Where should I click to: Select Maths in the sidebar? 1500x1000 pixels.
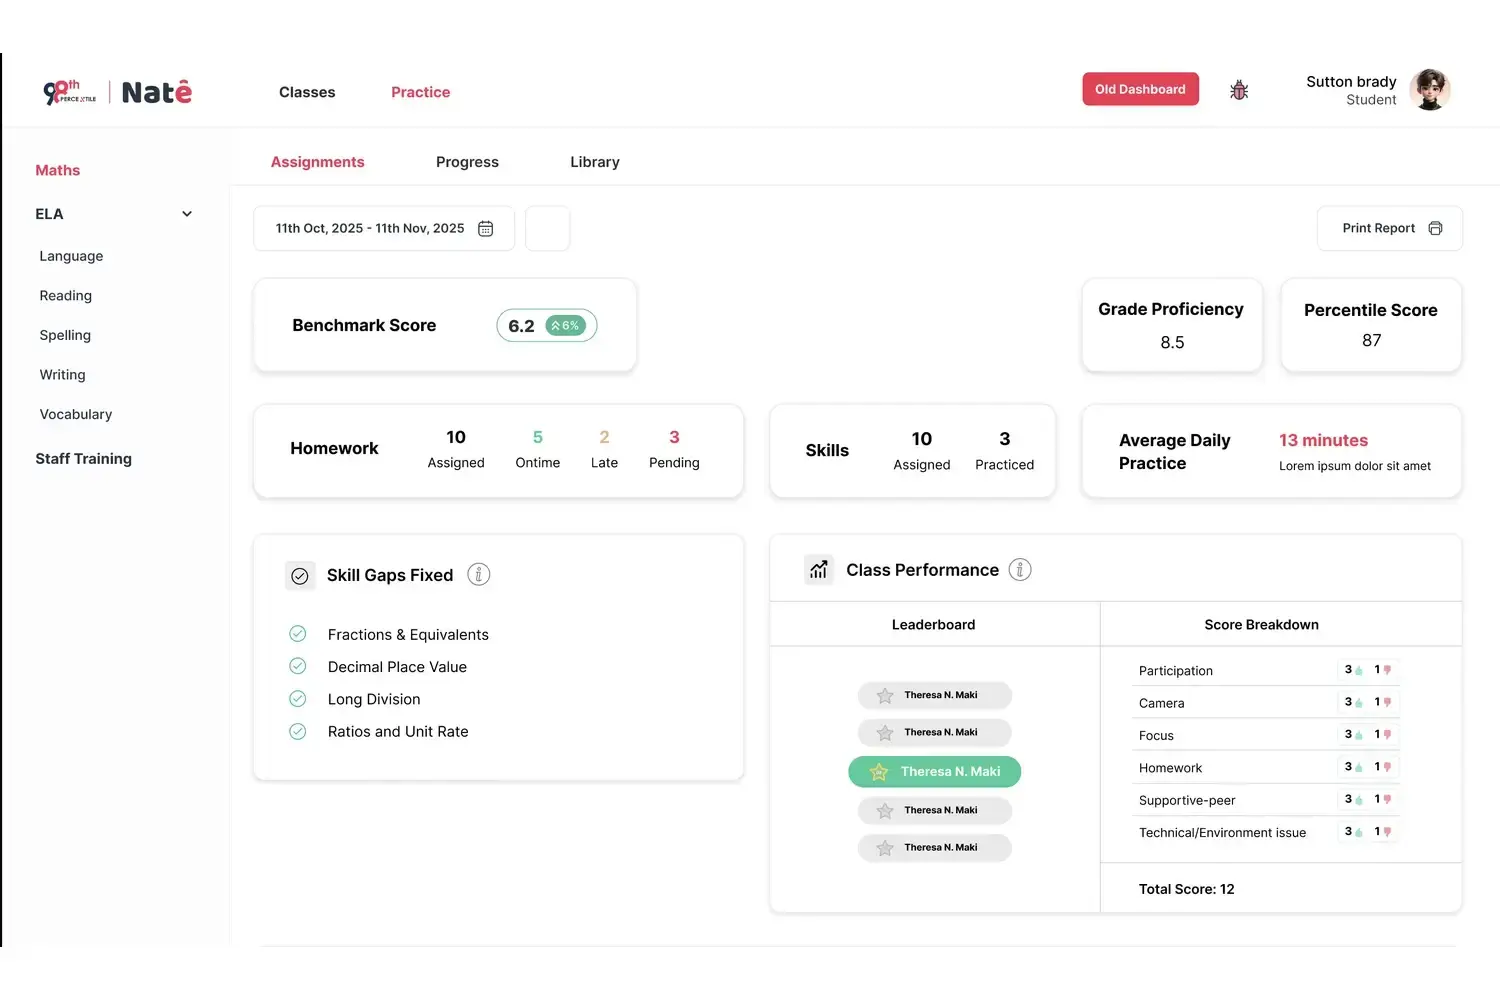tap(58, 170)
